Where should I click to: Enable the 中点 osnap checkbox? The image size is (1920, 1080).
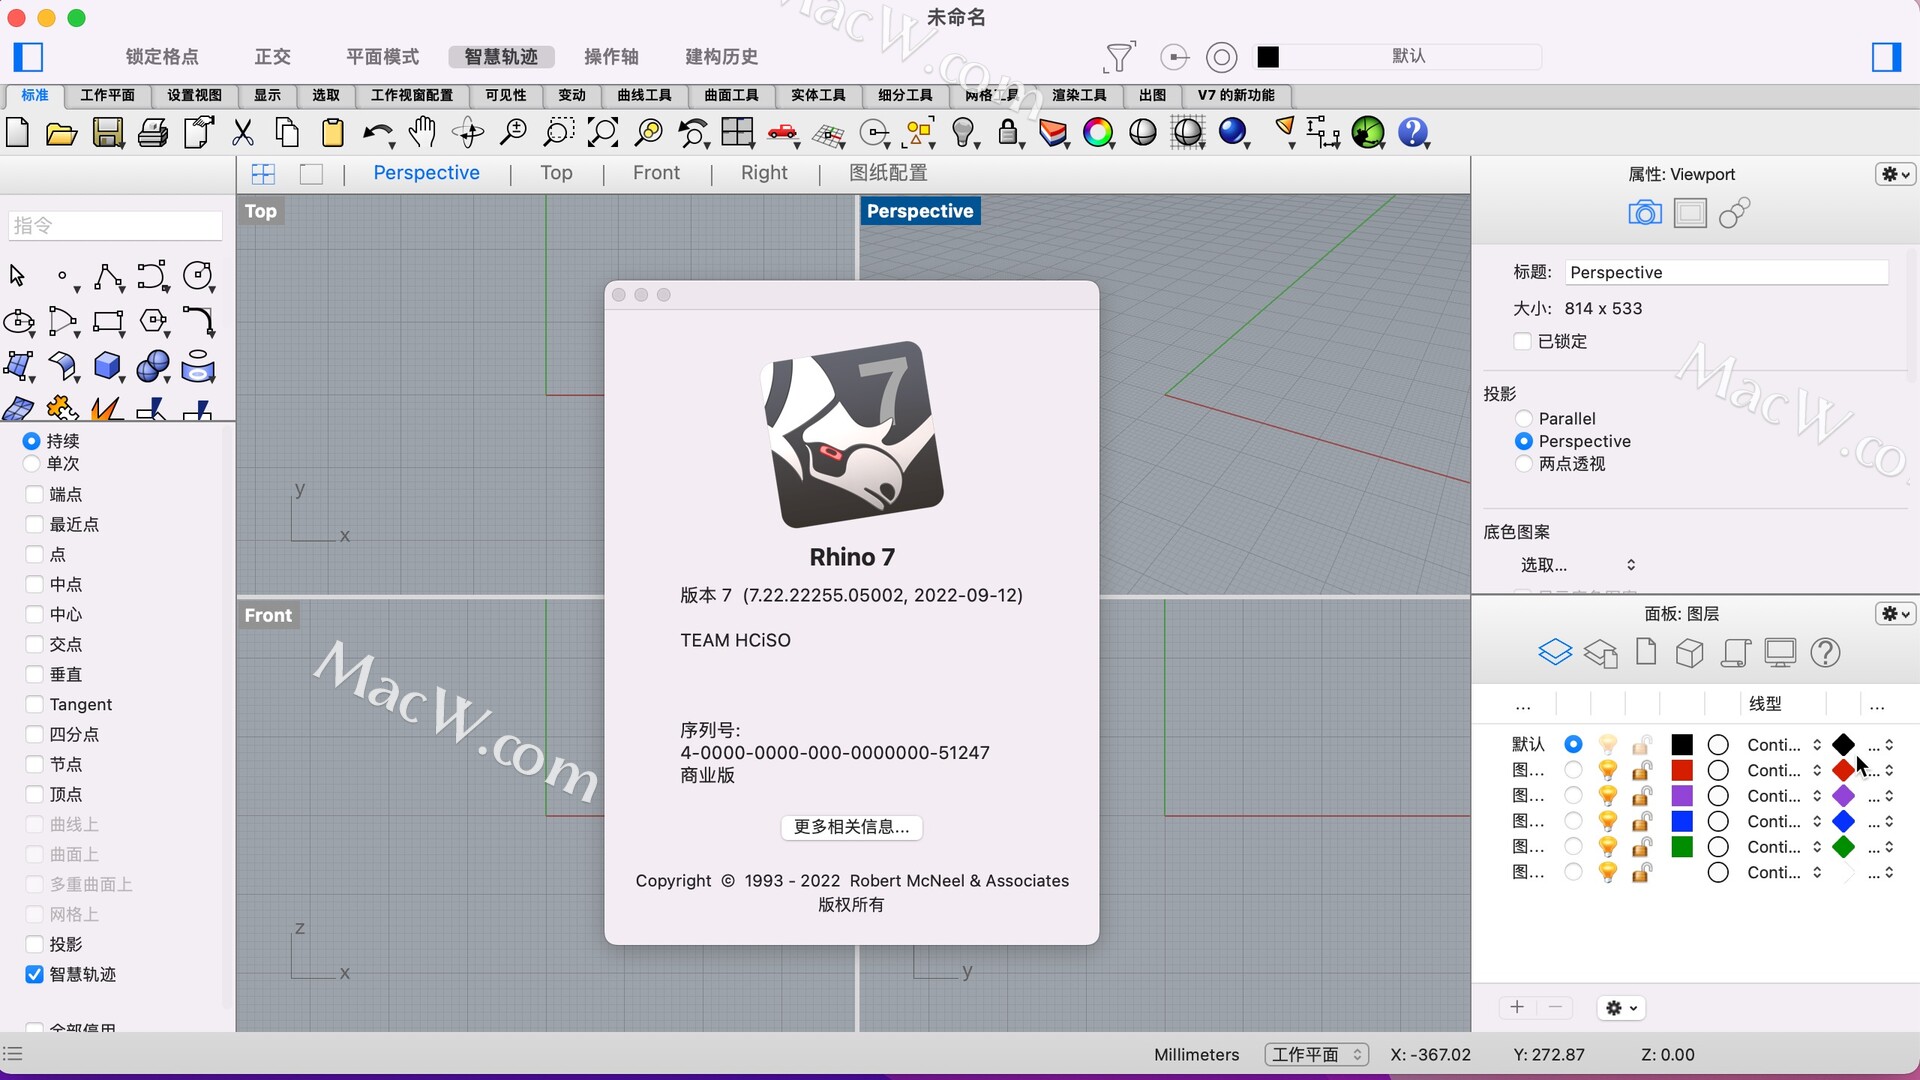pyautogui.click(x=34, y=584)
